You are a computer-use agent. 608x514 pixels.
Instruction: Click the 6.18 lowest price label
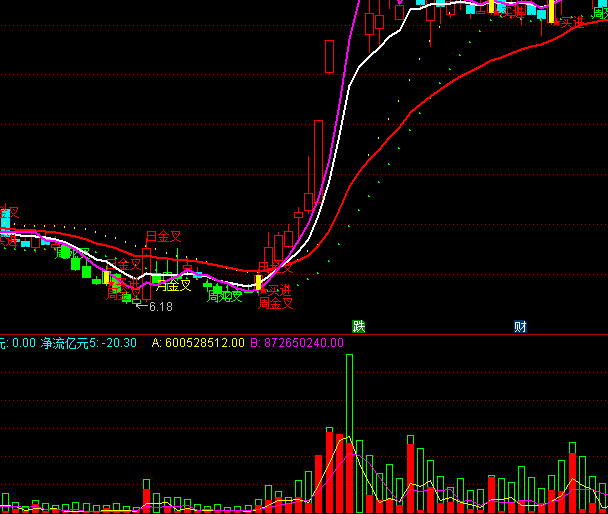[x=160, y=307]
